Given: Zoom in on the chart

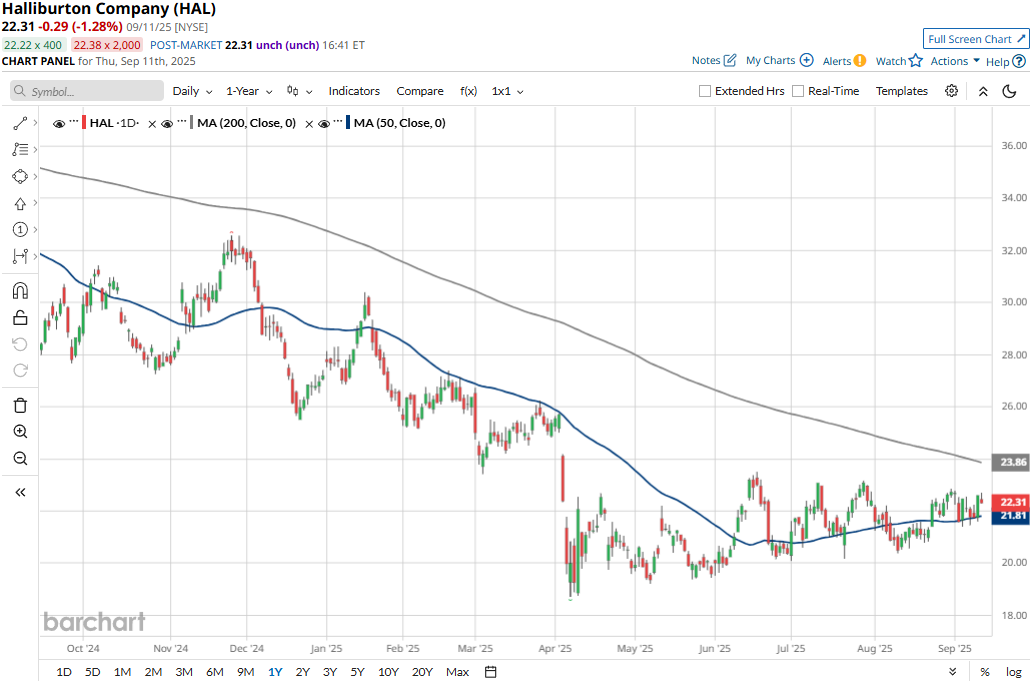Looking at the screenshot, I should tap(20, 432).
